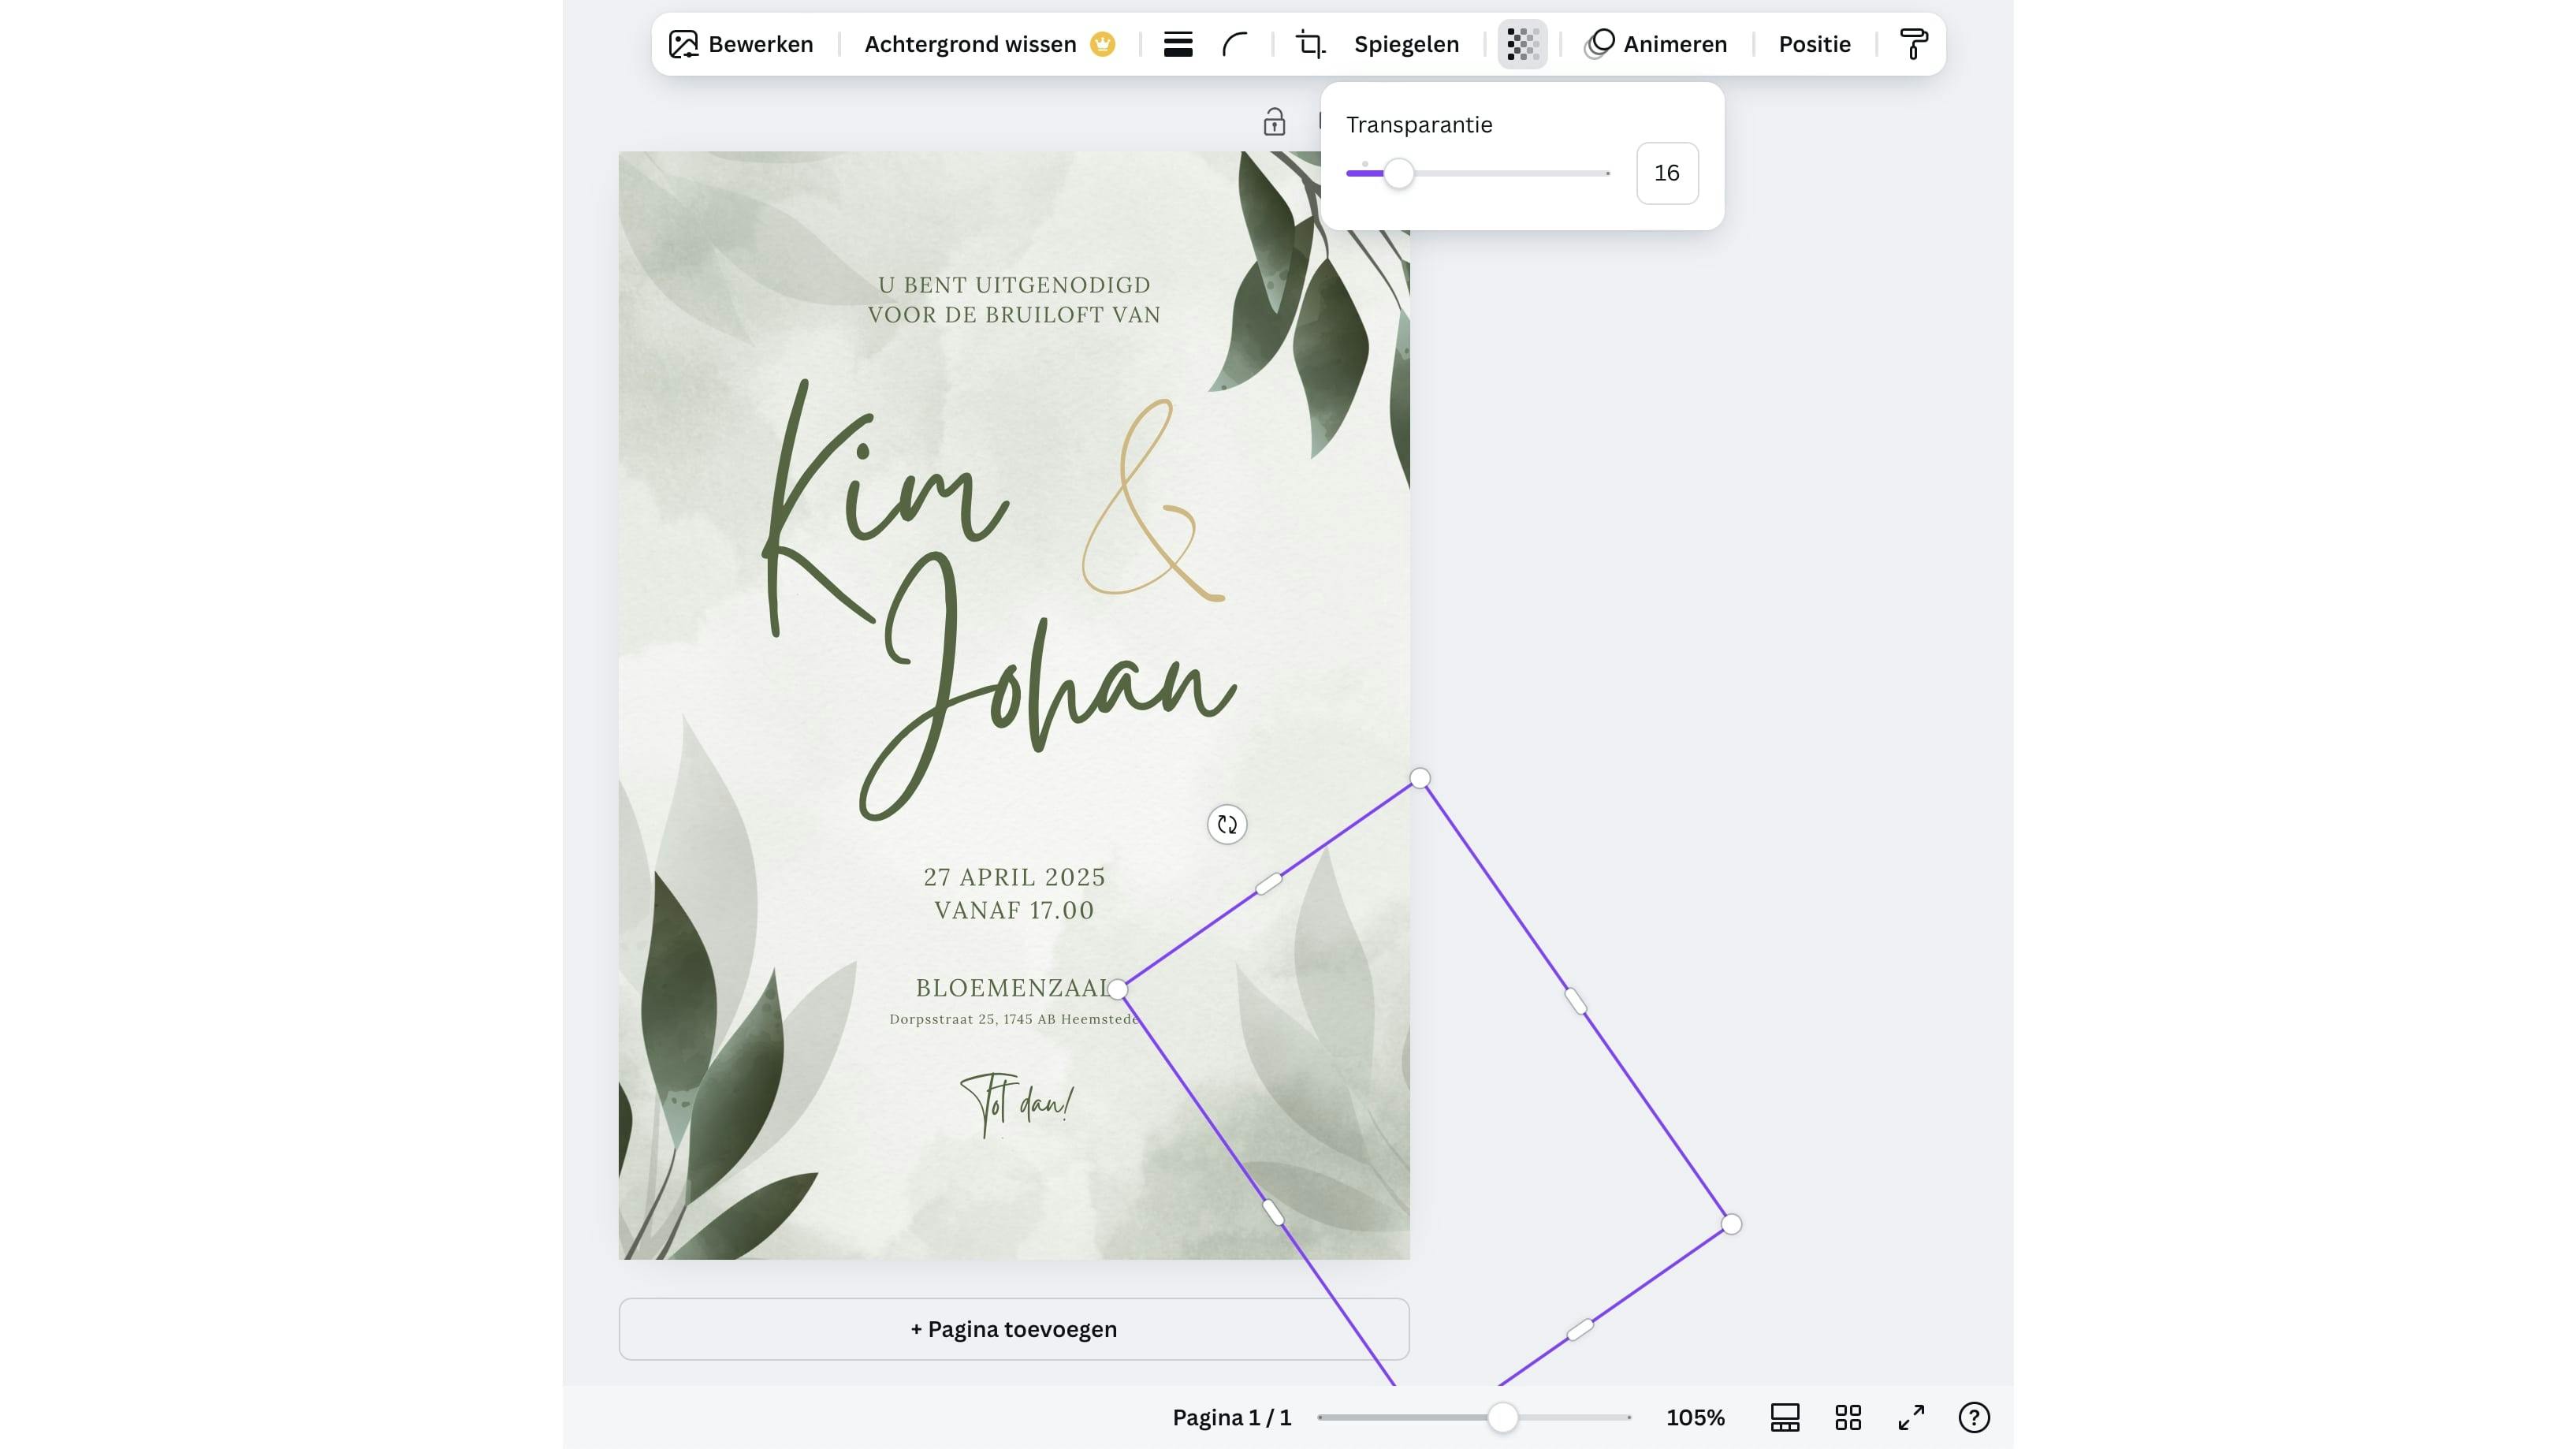Click the + Pagina toevoegen button
Image resolution: width=2576 pixels, height=1449 pixels.
(1013, 1329)
